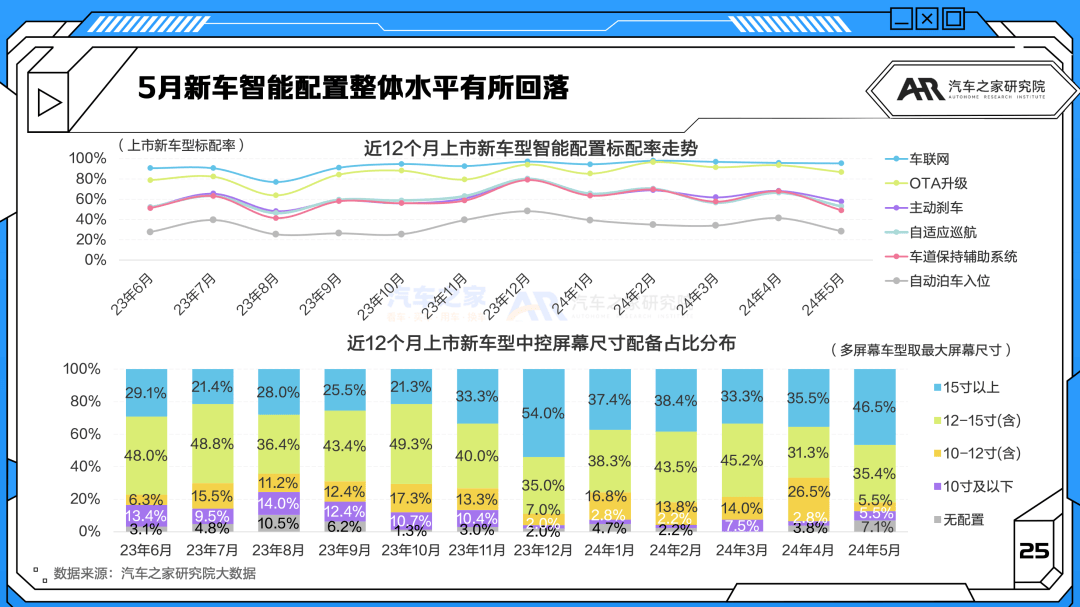Select the OTA升级 legend entry

point(927,183)
